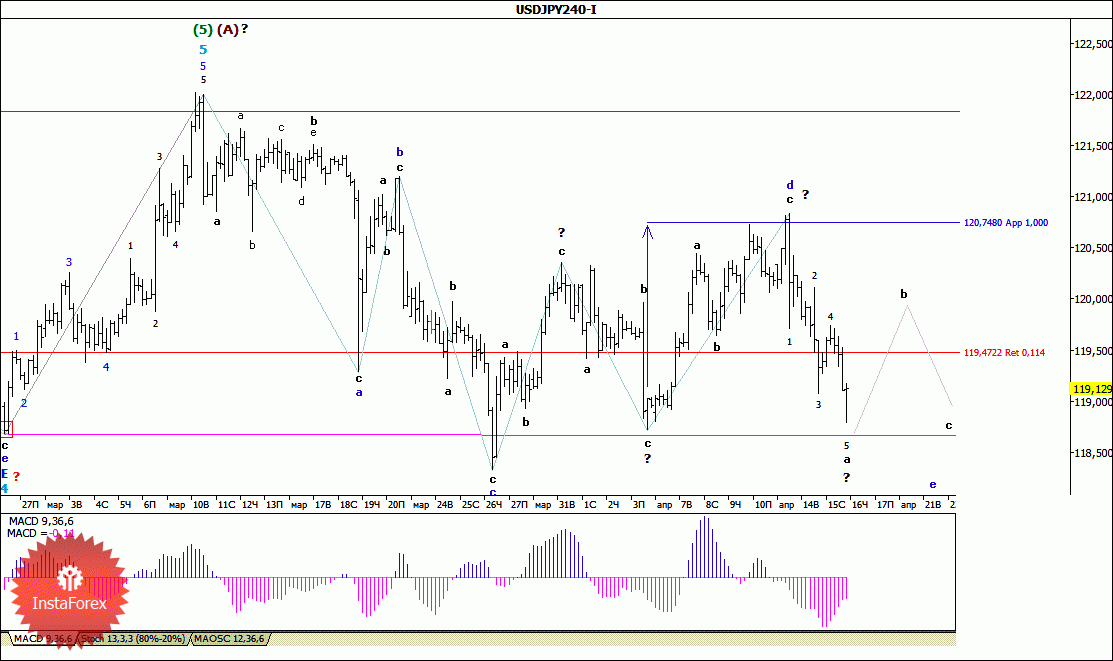Click the 14В date label on time axis
1113x661 pixels.
pyautogui.click(x=811, y=505)
